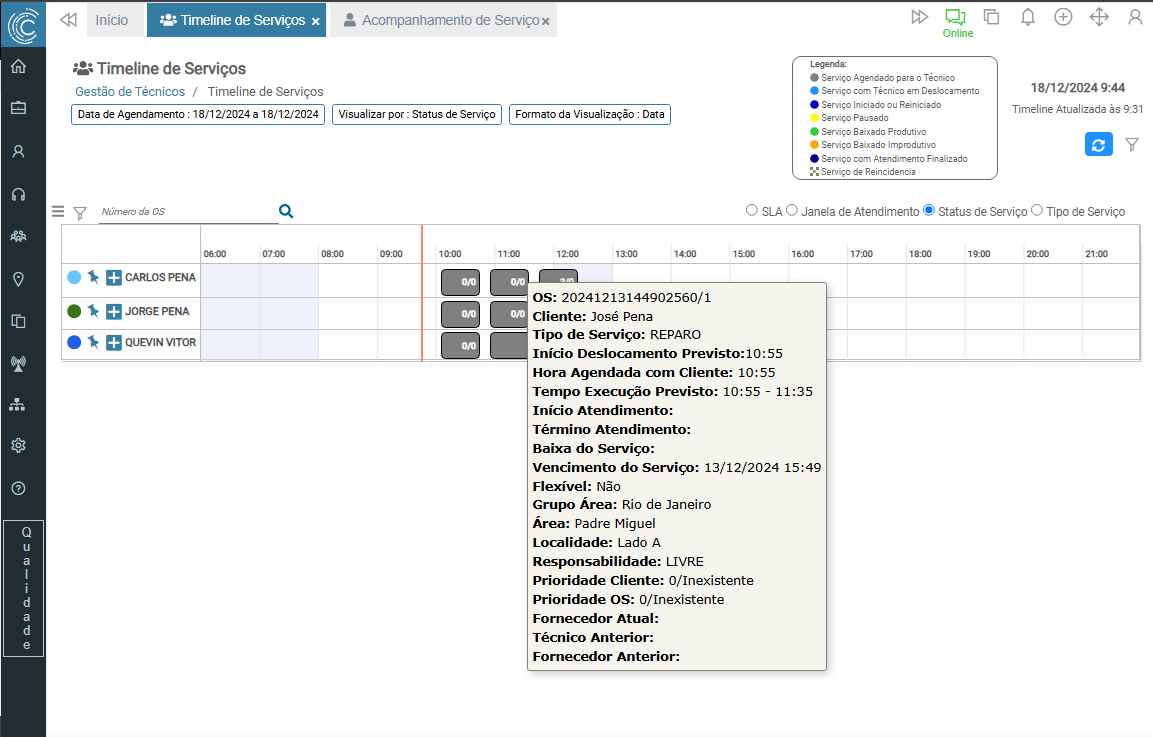Switch to the Início tab

(x=111, y=20)
